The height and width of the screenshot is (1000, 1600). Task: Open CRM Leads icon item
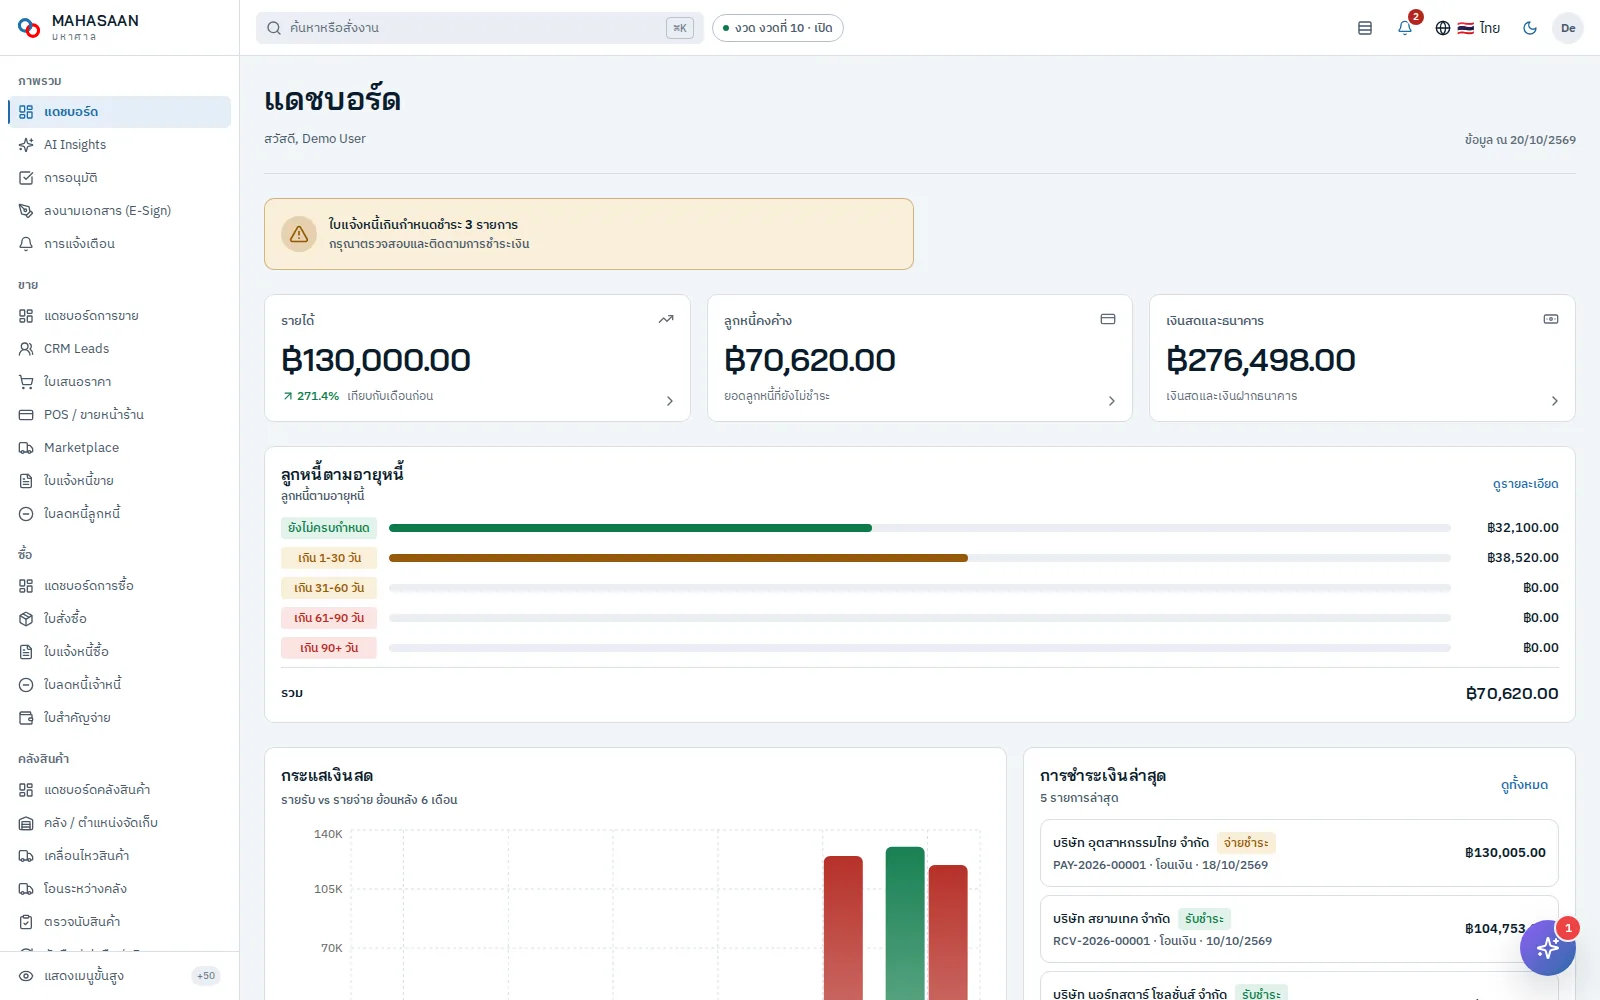119,349
